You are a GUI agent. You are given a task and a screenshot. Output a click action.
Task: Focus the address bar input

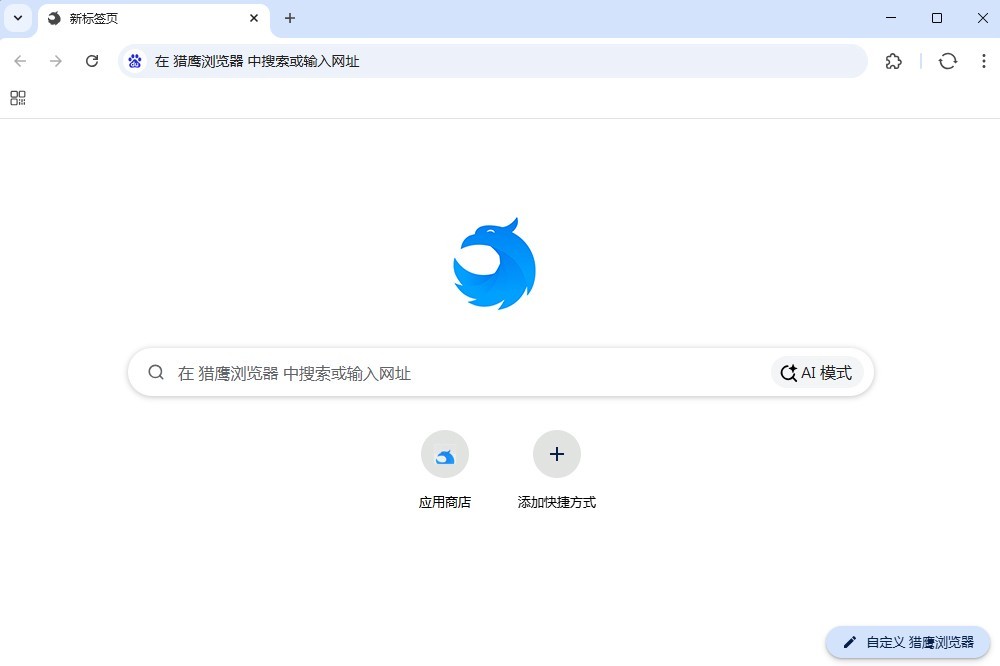point(492,61)
